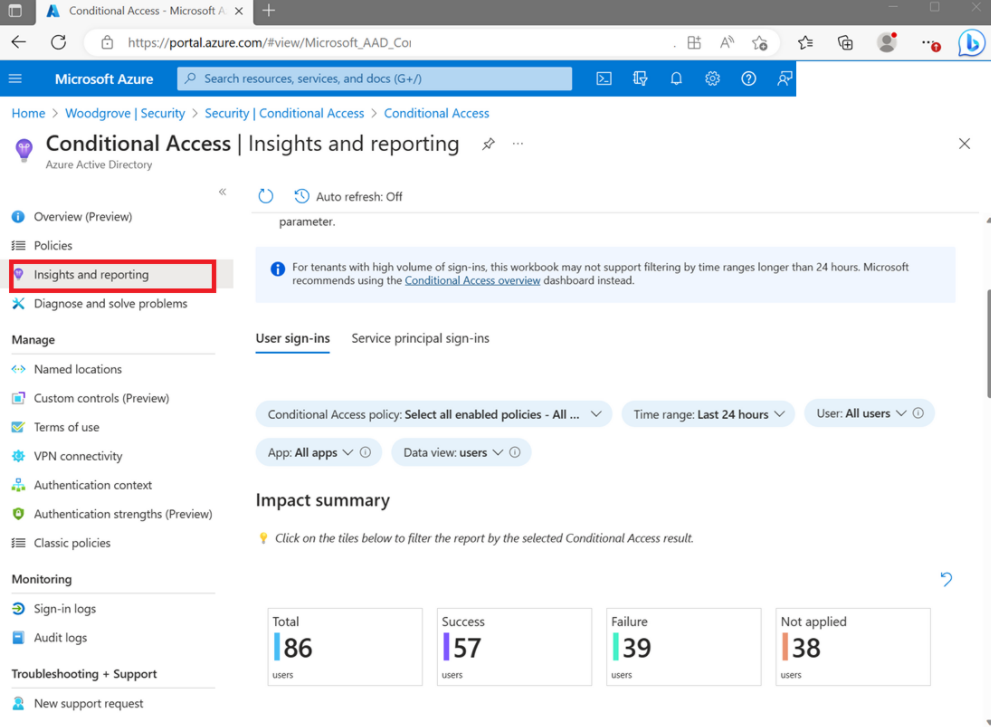991x727 pixels.
Task: Open the Time range dropdown
Action: [707, 413]
